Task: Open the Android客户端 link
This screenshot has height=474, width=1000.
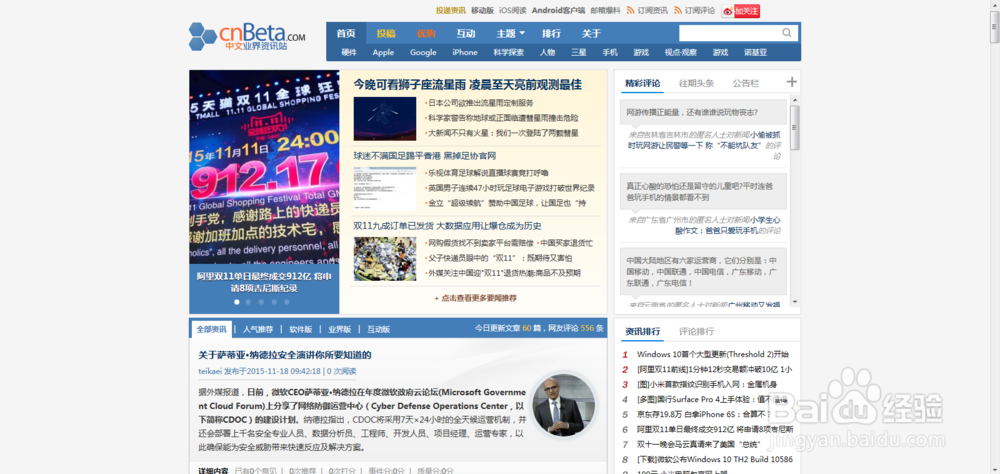Action: coord(558,10)
